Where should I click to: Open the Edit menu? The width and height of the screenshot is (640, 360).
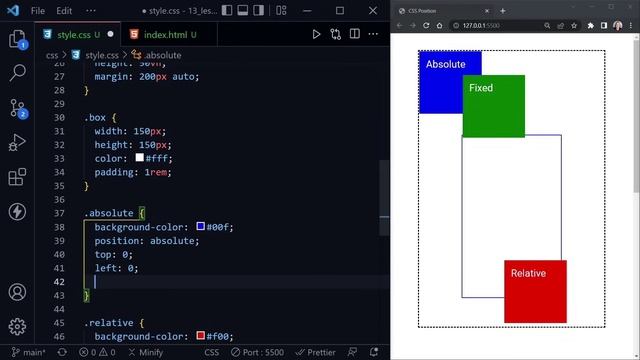[64, 11]
